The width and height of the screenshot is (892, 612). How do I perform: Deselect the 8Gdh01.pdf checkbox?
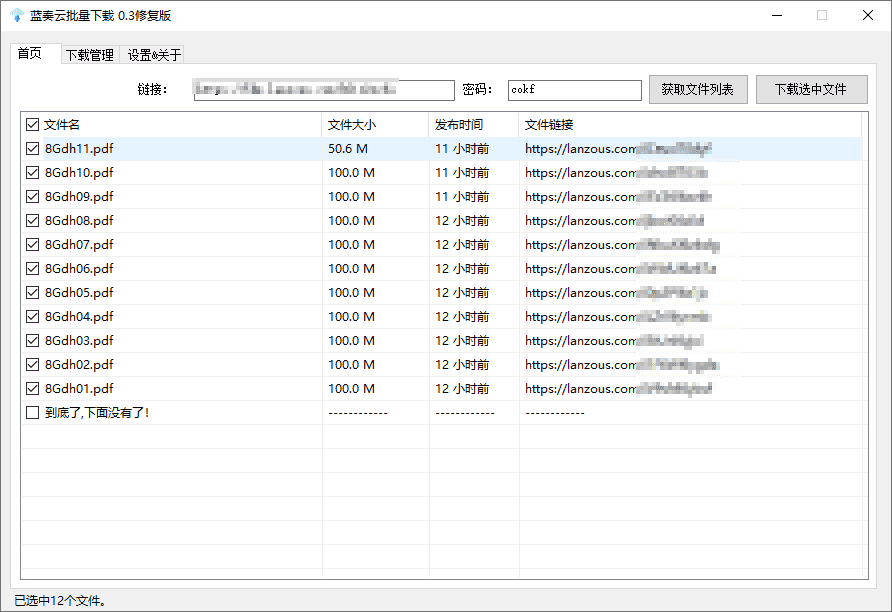(x=33, y=389)
